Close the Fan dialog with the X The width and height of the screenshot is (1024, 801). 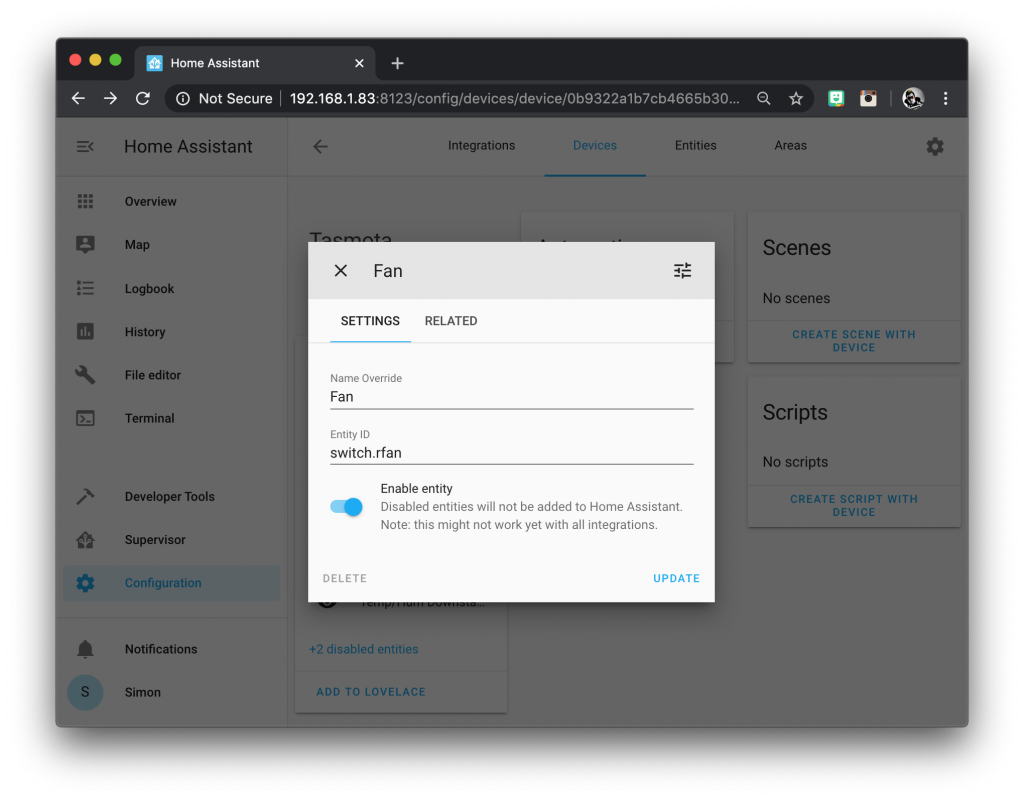click(340, 270)
